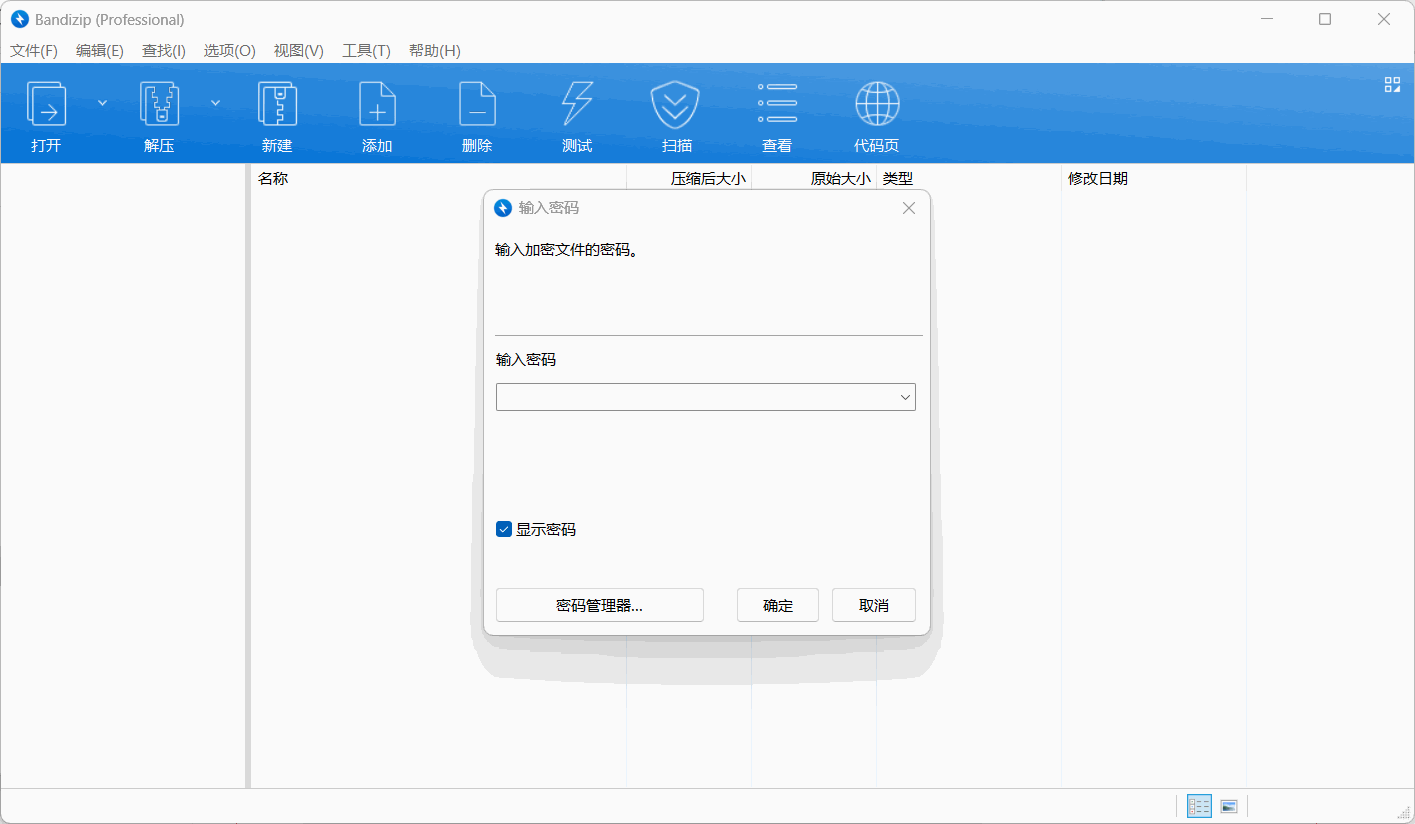The image size is (1415, 824).
Task: Click the Extract (解压) toolbar icon
Action: coord(159,105)
